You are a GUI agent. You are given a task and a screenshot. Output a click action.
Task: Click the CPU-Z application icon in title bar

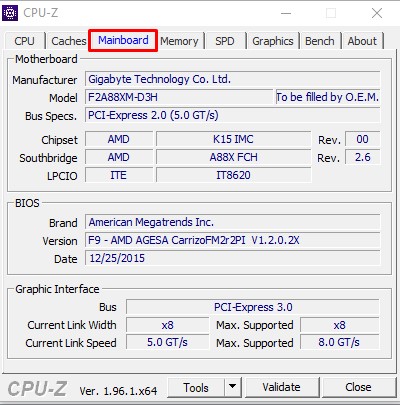pyautogui.click(x=10, y=13)
